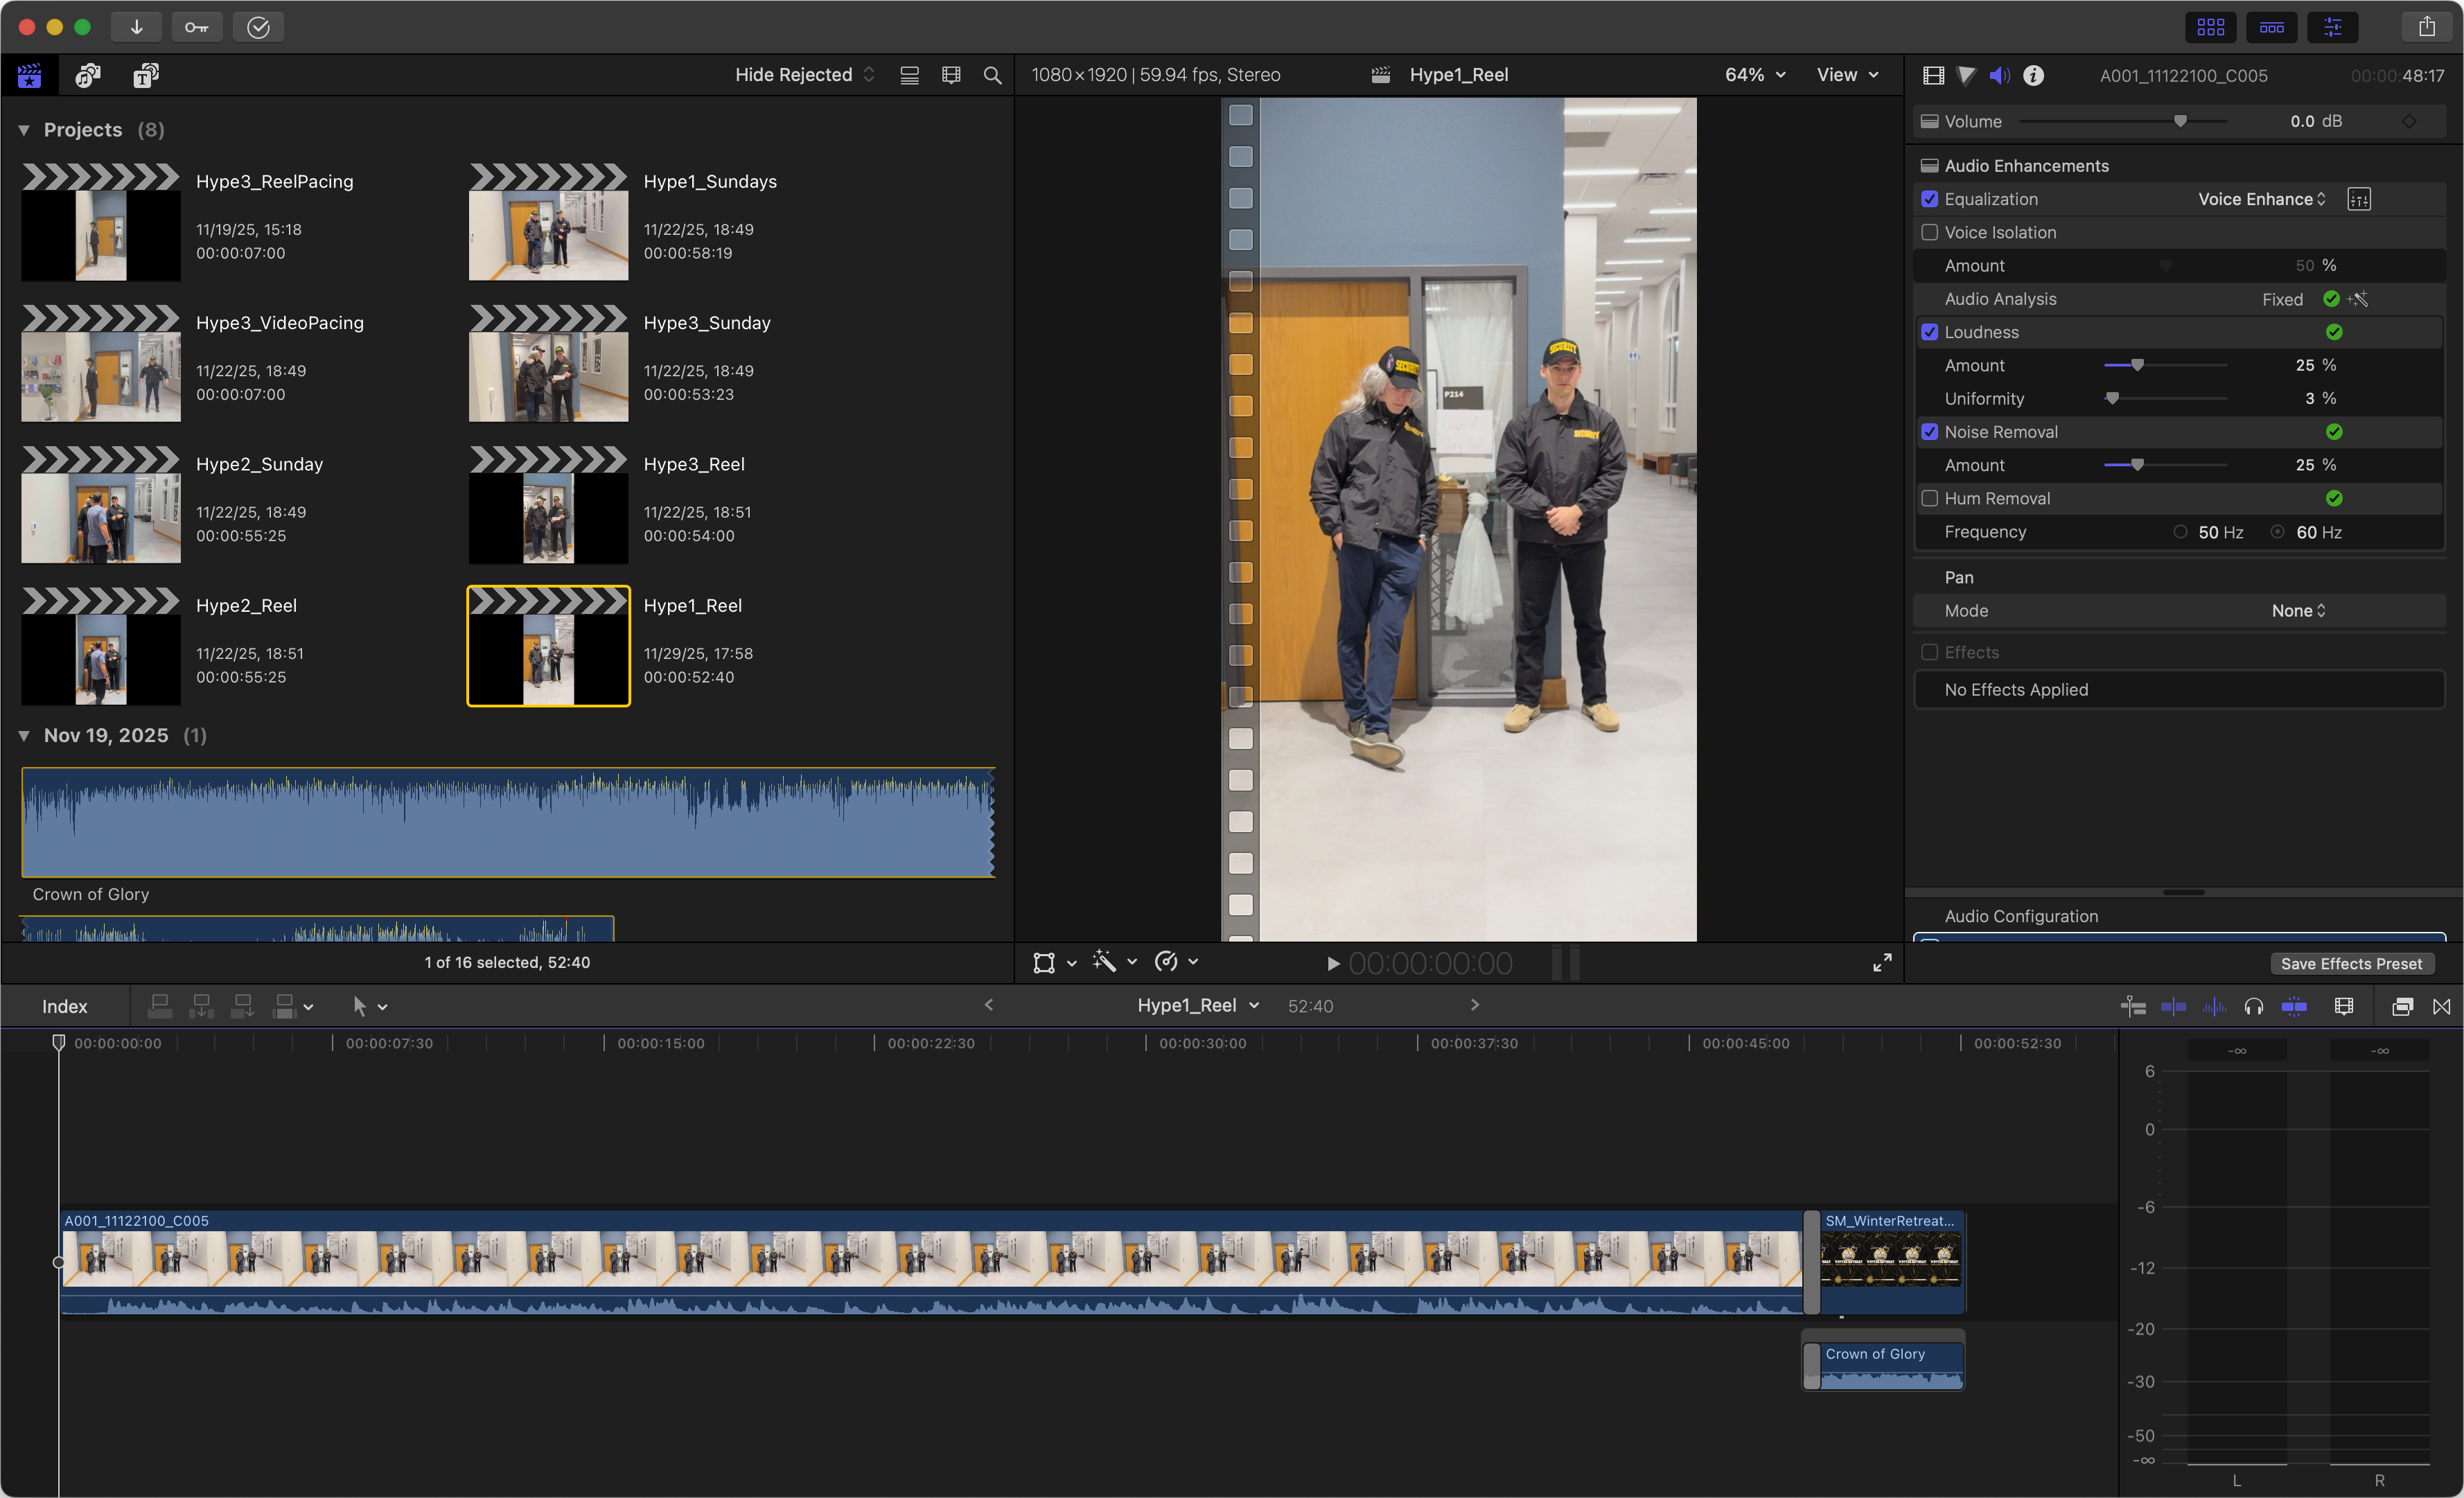2464x1498 pixels.
Task: Enable the Voice Isolation checkbox
Action: click(x=1930, y=232)
